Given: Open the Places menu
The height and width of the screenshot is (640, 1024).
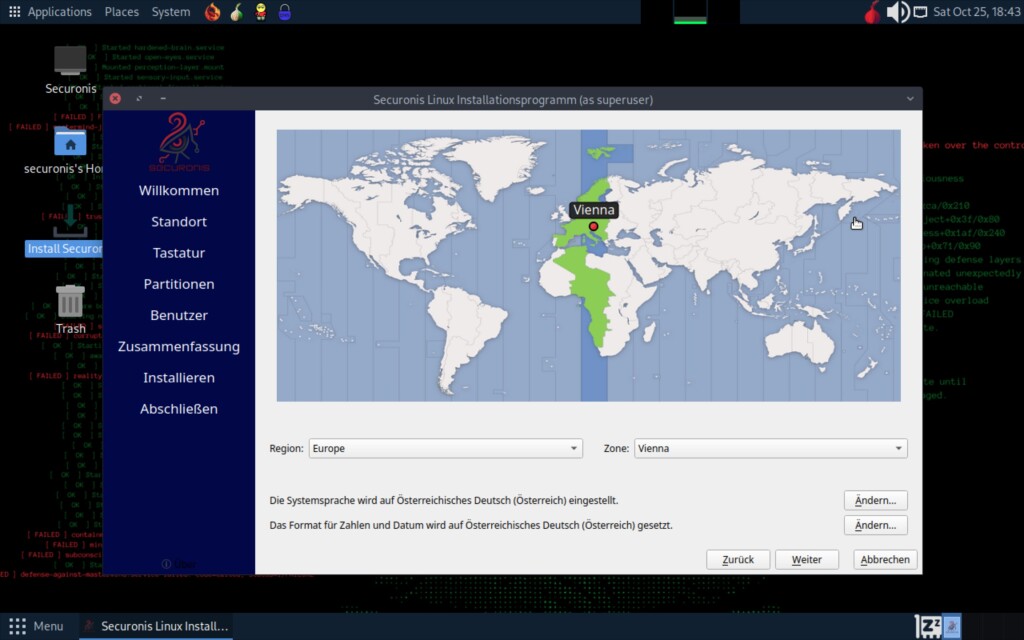Looking at the screenshot, I should point(122,12).
